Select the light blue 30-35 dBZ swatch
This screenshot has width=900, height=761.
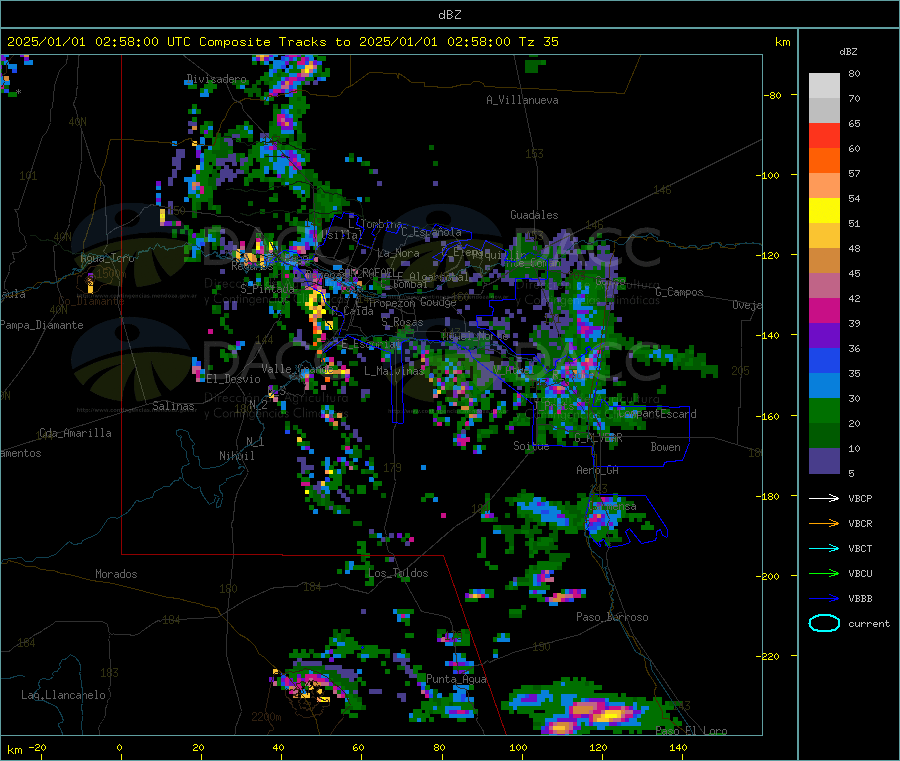(x=824, y=386)
